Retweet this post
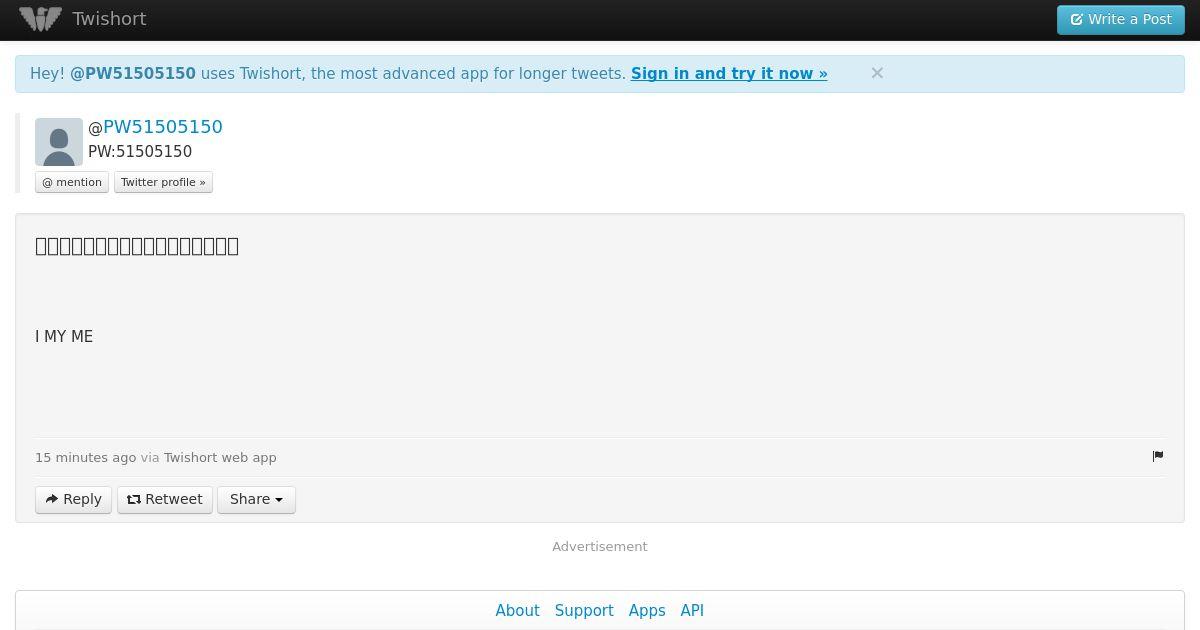The width and height of the screenshot is (1200, 630). click(x=165, y=499)
